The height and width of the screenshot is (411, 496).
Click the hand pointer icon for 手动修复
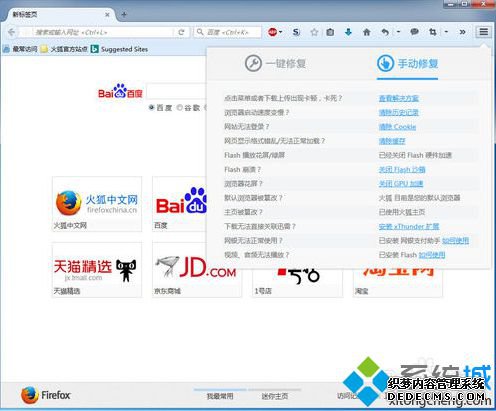tap(385, 63)
